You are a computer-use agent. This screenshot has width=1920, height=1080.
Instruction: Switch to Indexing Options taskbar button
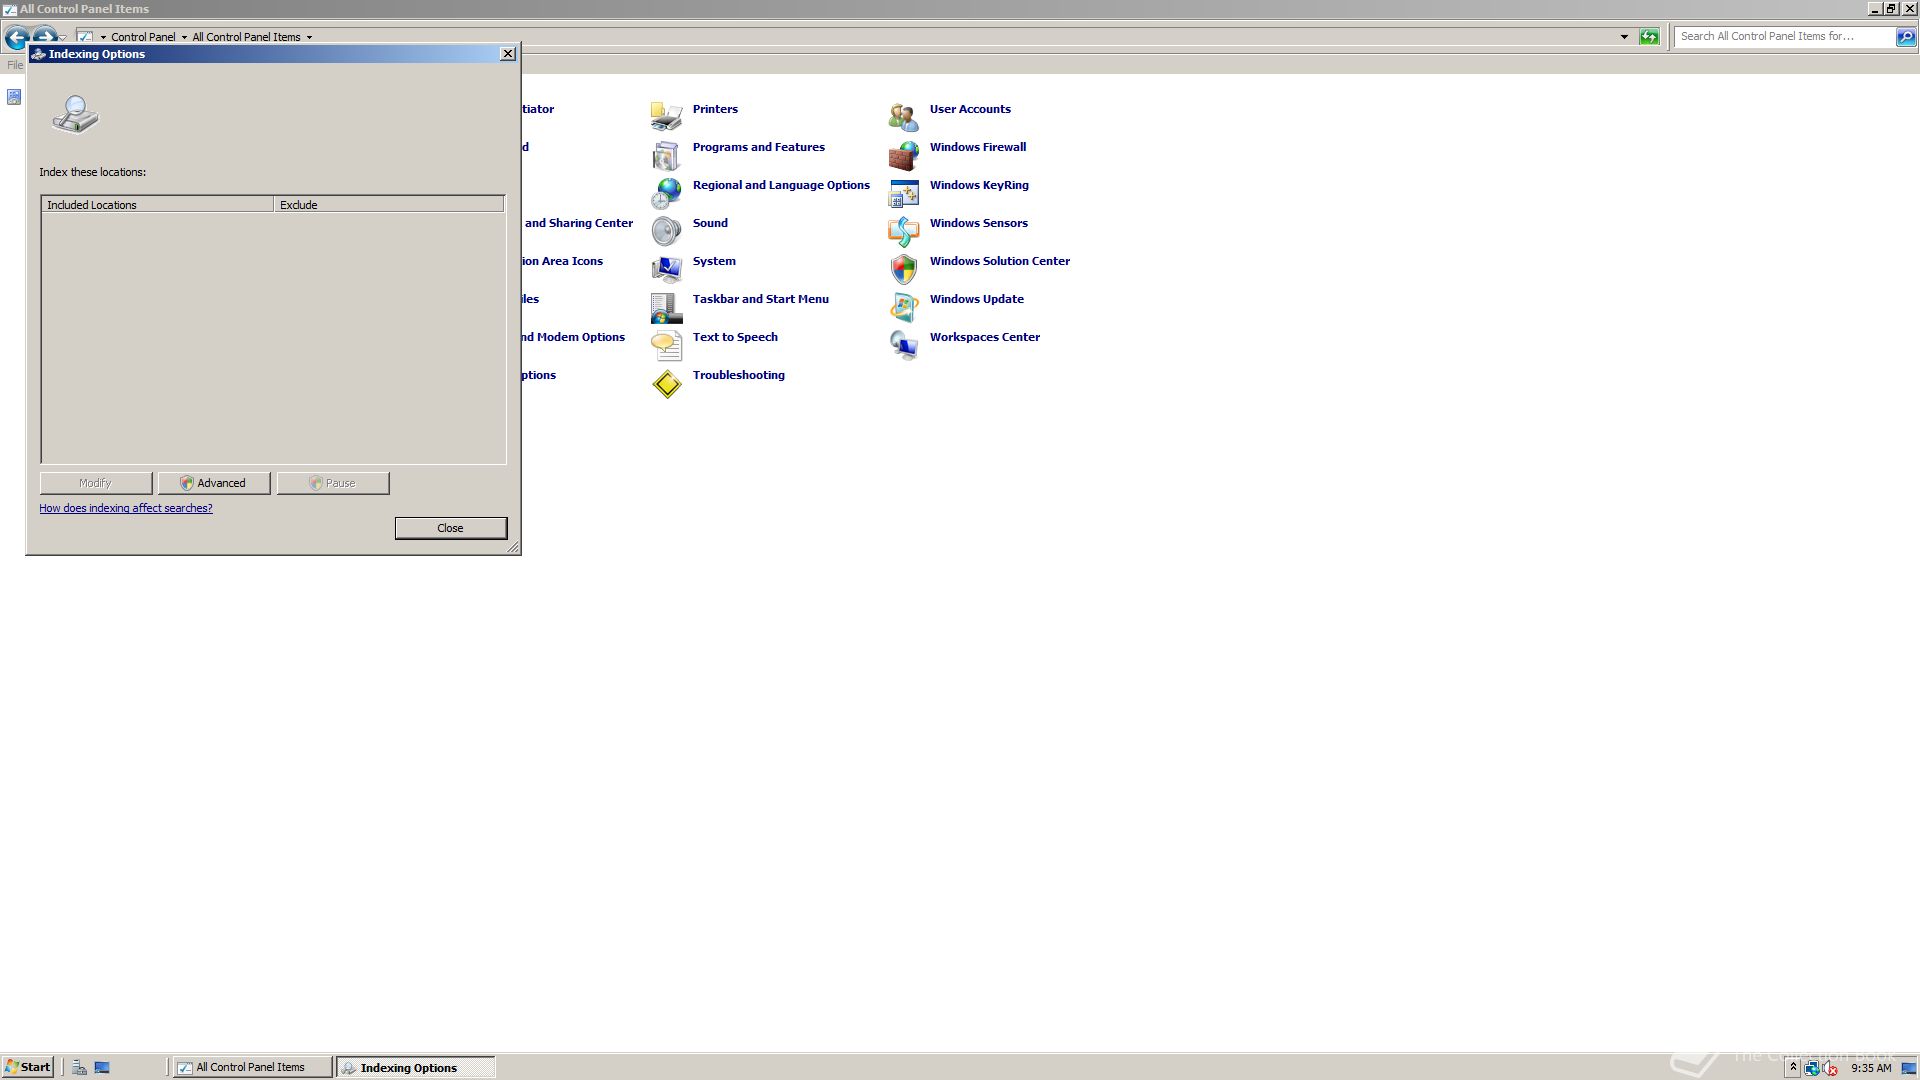415,1067
